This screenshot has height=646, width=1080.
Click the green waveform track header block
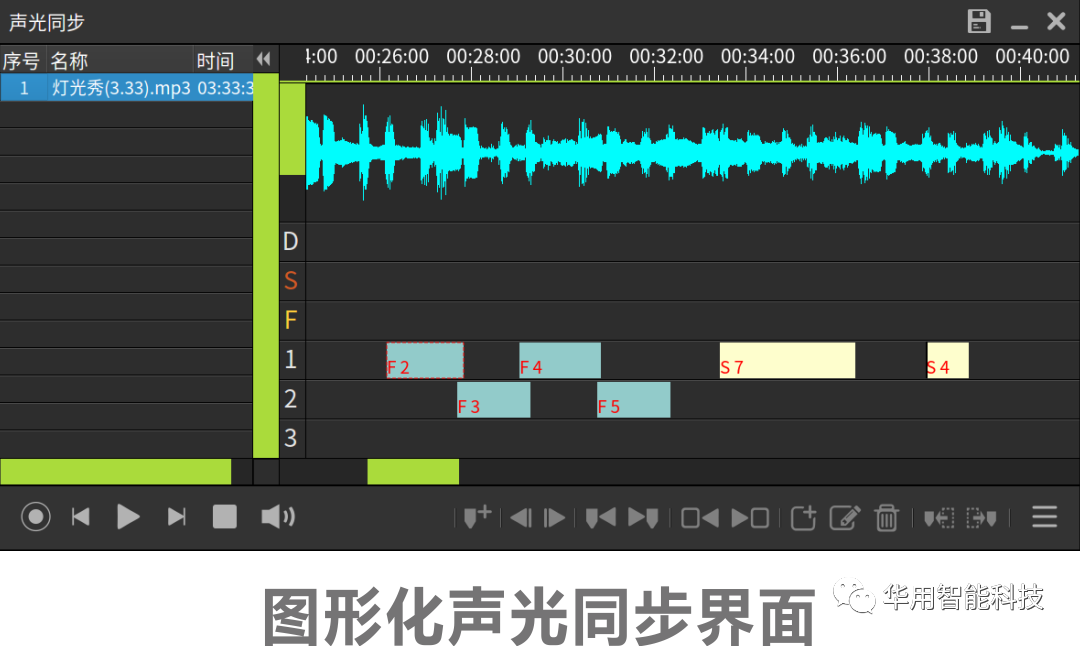coord(293,129)
